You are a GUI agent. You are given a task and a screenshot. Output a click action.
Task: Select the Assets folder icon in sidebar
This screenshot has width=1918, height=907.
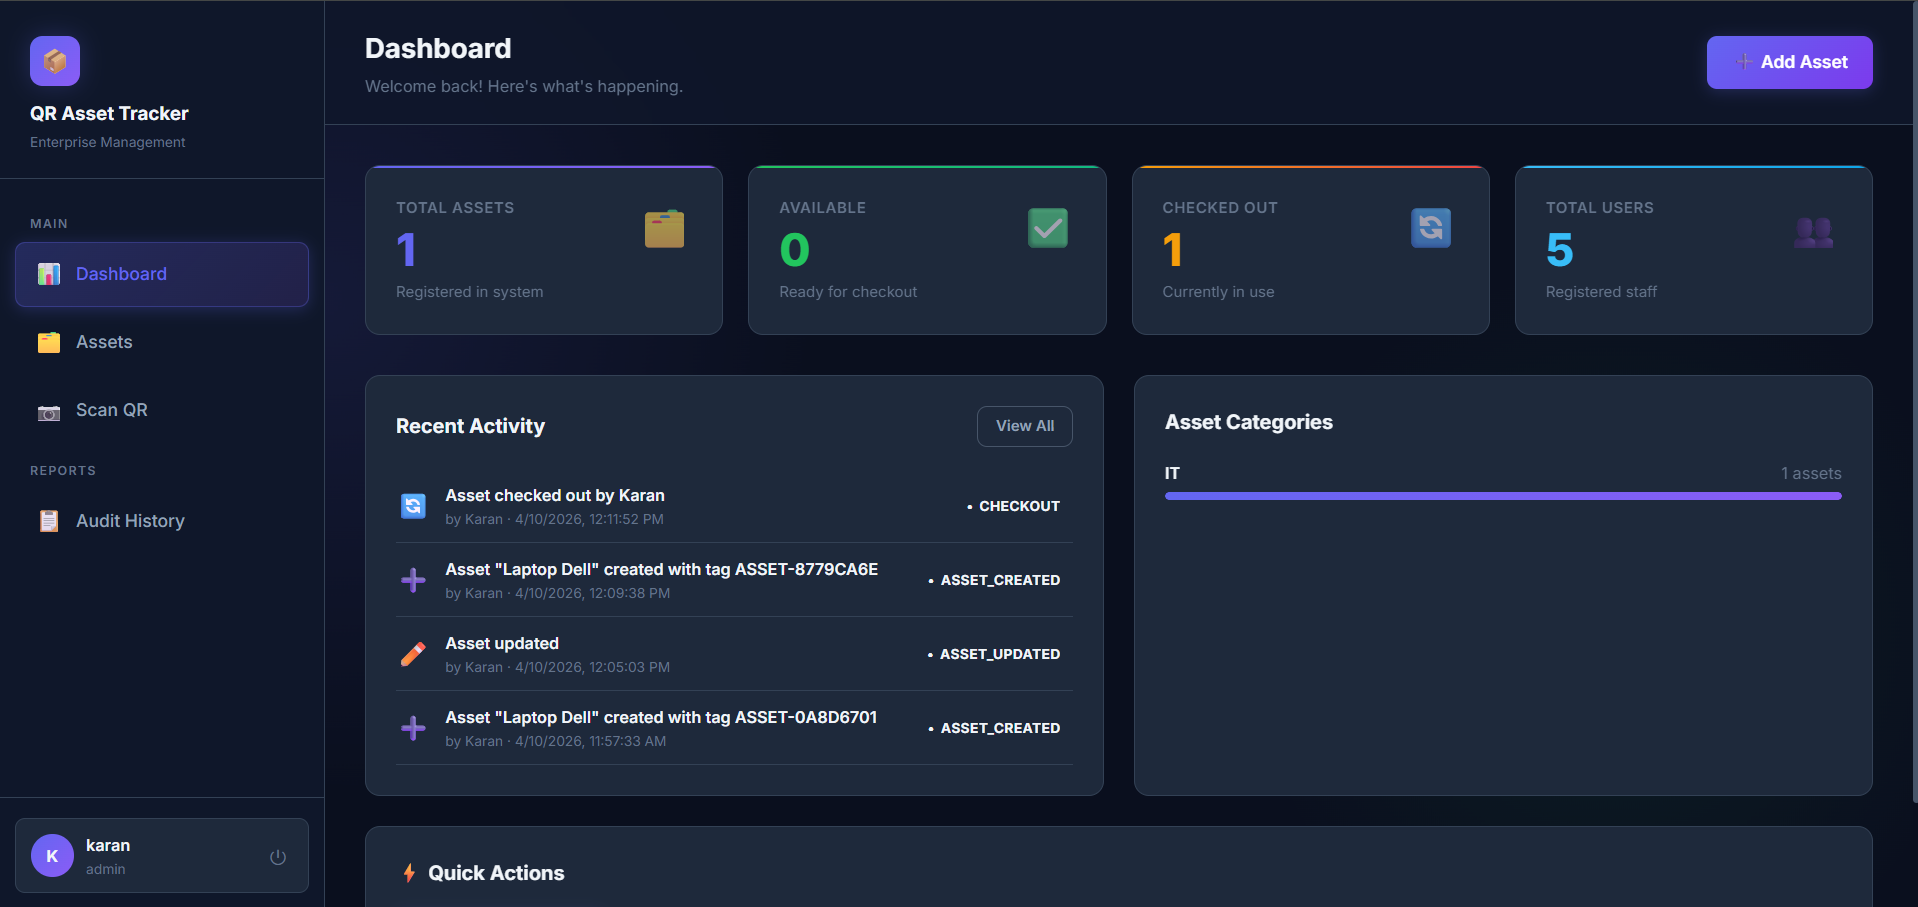[48, 342]
